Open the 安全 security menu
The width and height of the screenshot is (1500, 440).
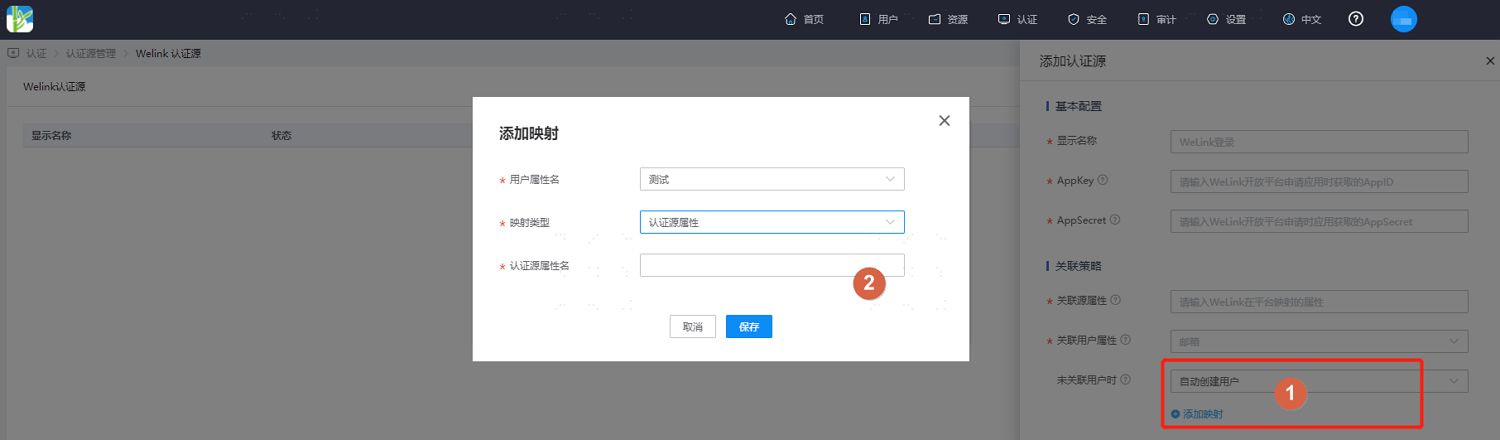coord(1087,19)
